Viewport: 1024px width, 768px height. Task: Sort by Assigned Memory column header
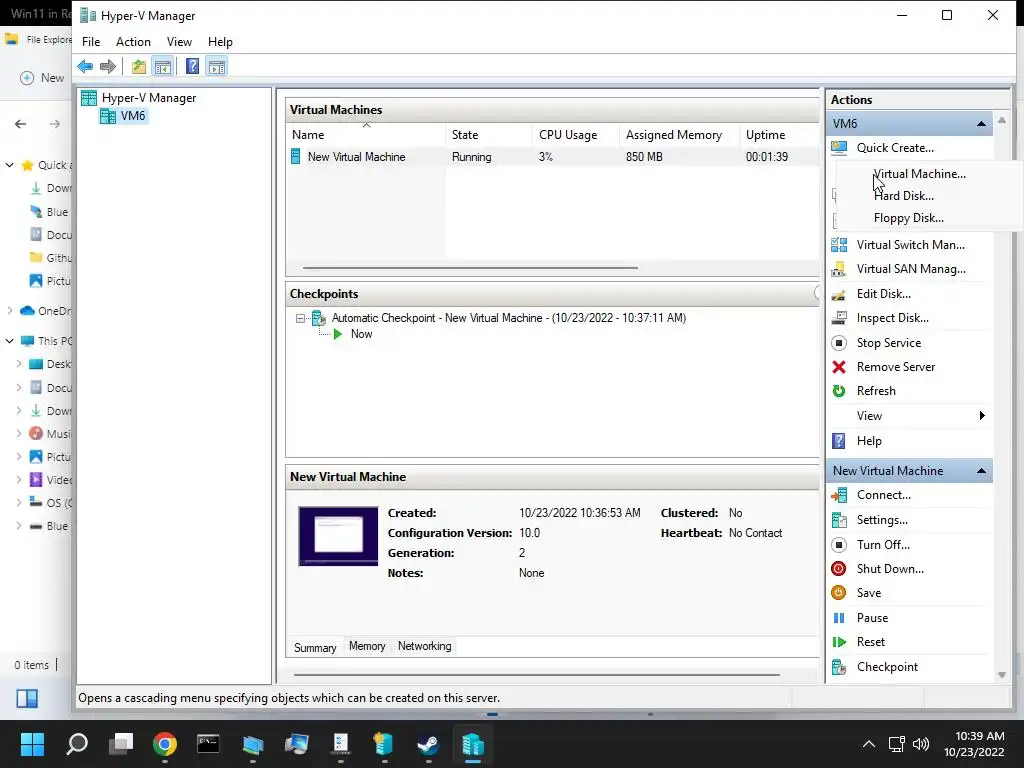click(679, 135)
